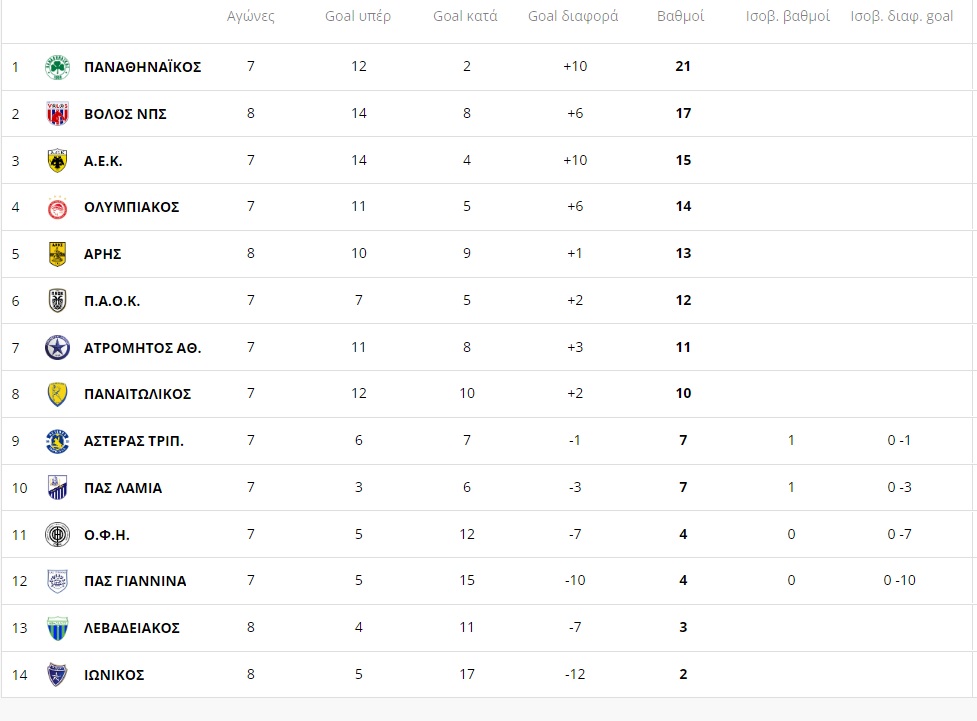Select the ΠΑΣ ΛΑΜΙΑ team name
The width and height of the screenshot is (977, 721).
point(123,488)
